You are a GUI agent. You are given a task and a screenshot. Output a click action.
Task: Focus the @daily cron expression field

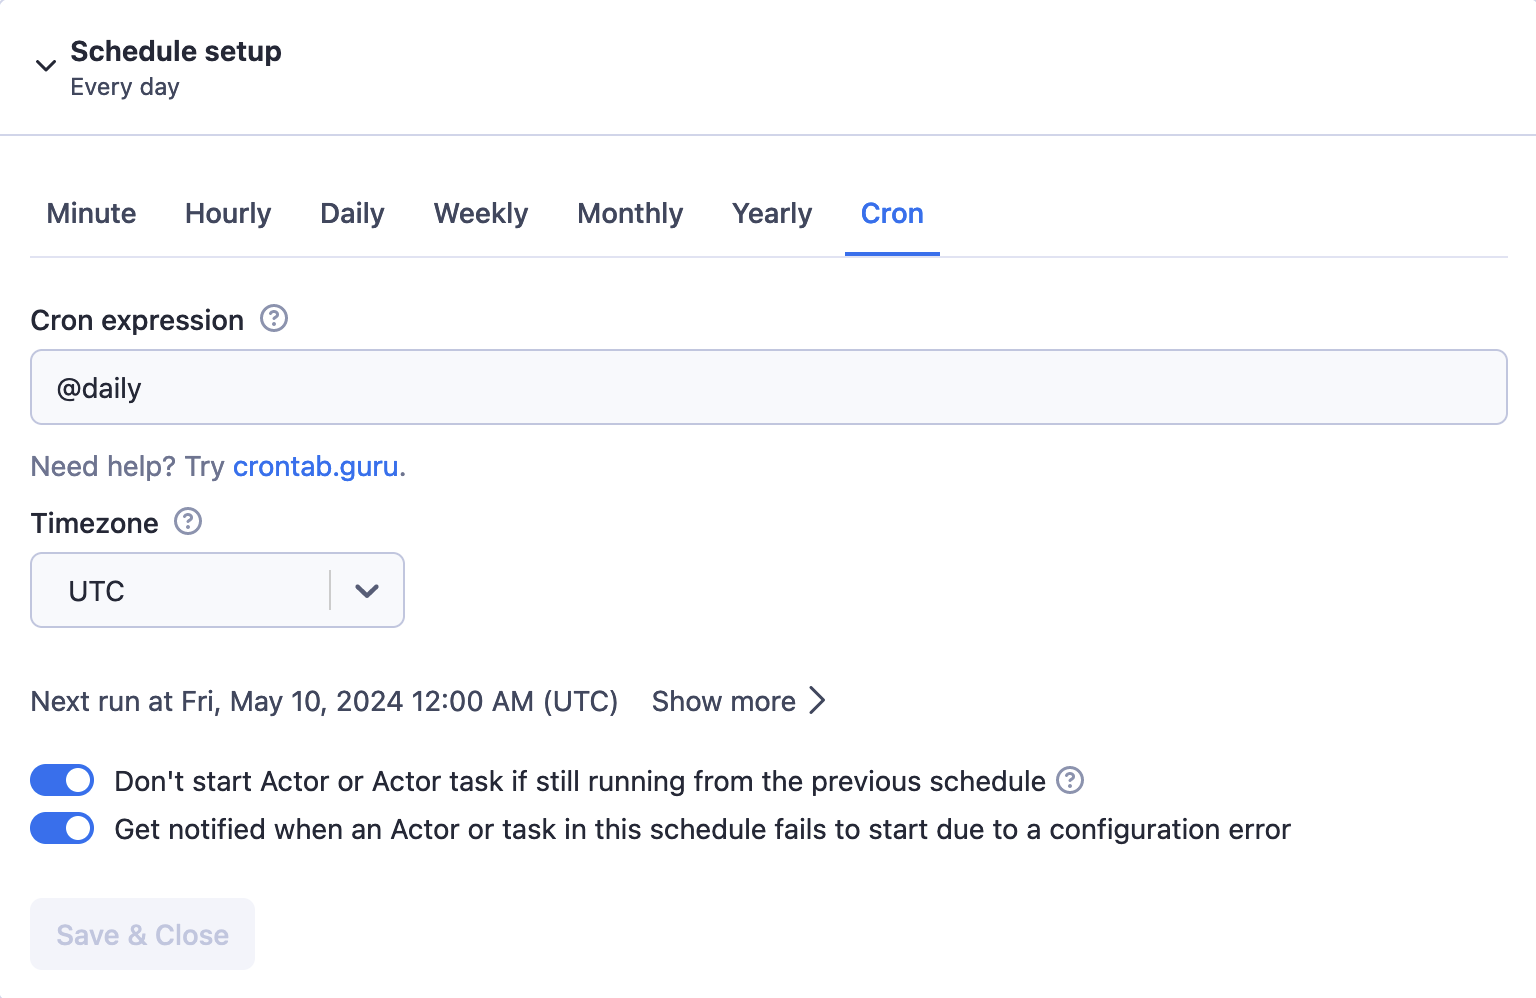click(768, 388)
